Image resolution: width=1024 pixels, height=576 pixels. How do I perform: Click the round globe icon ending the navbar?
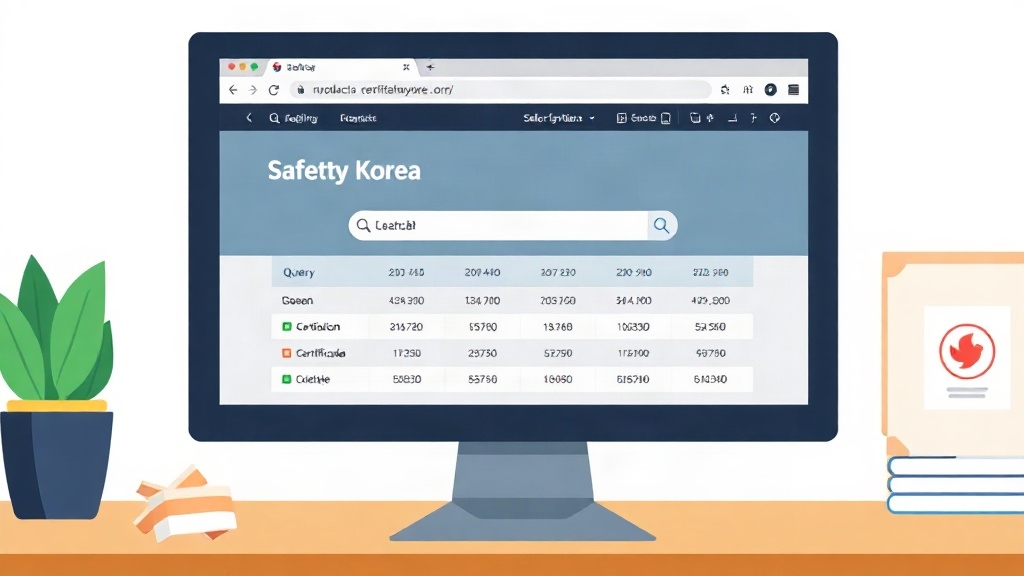(775, 118)
